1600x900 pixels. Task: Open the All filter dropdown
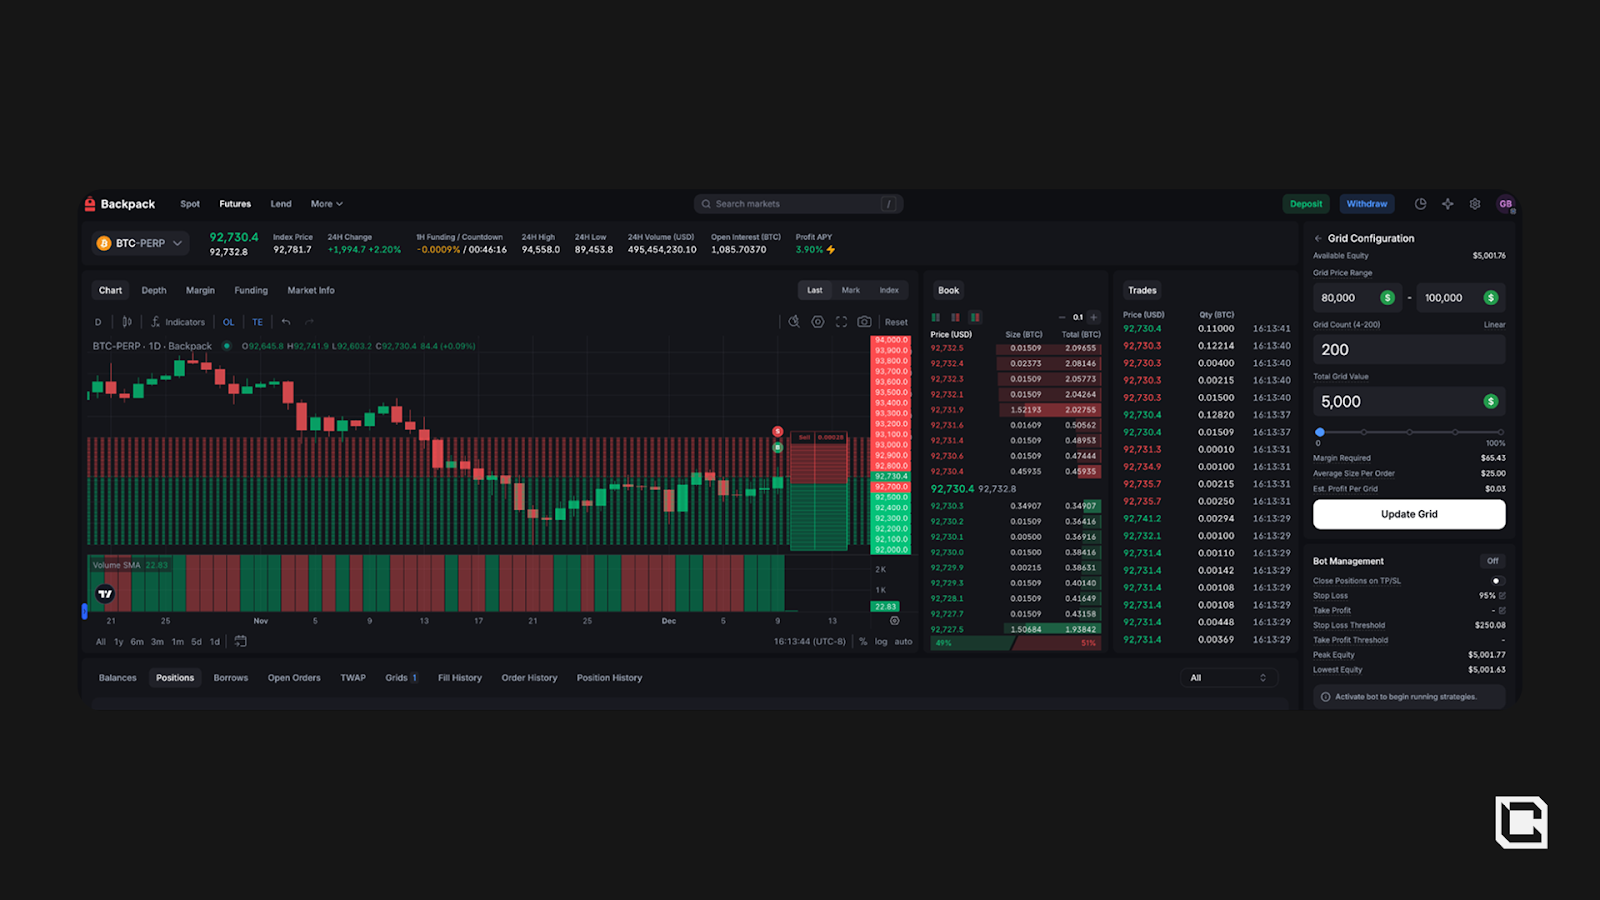1229,678
